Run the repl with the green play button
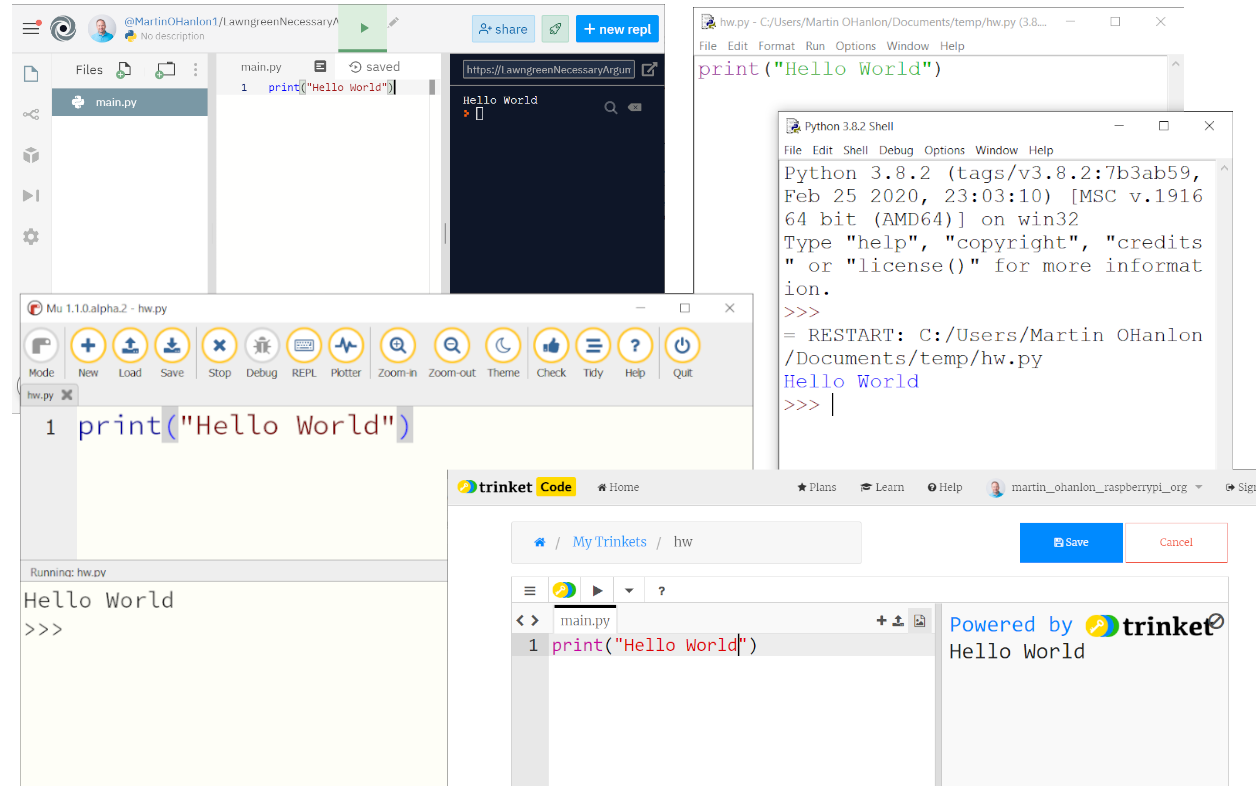Screen dimensions: 1256x786 [x=363, y=28]
